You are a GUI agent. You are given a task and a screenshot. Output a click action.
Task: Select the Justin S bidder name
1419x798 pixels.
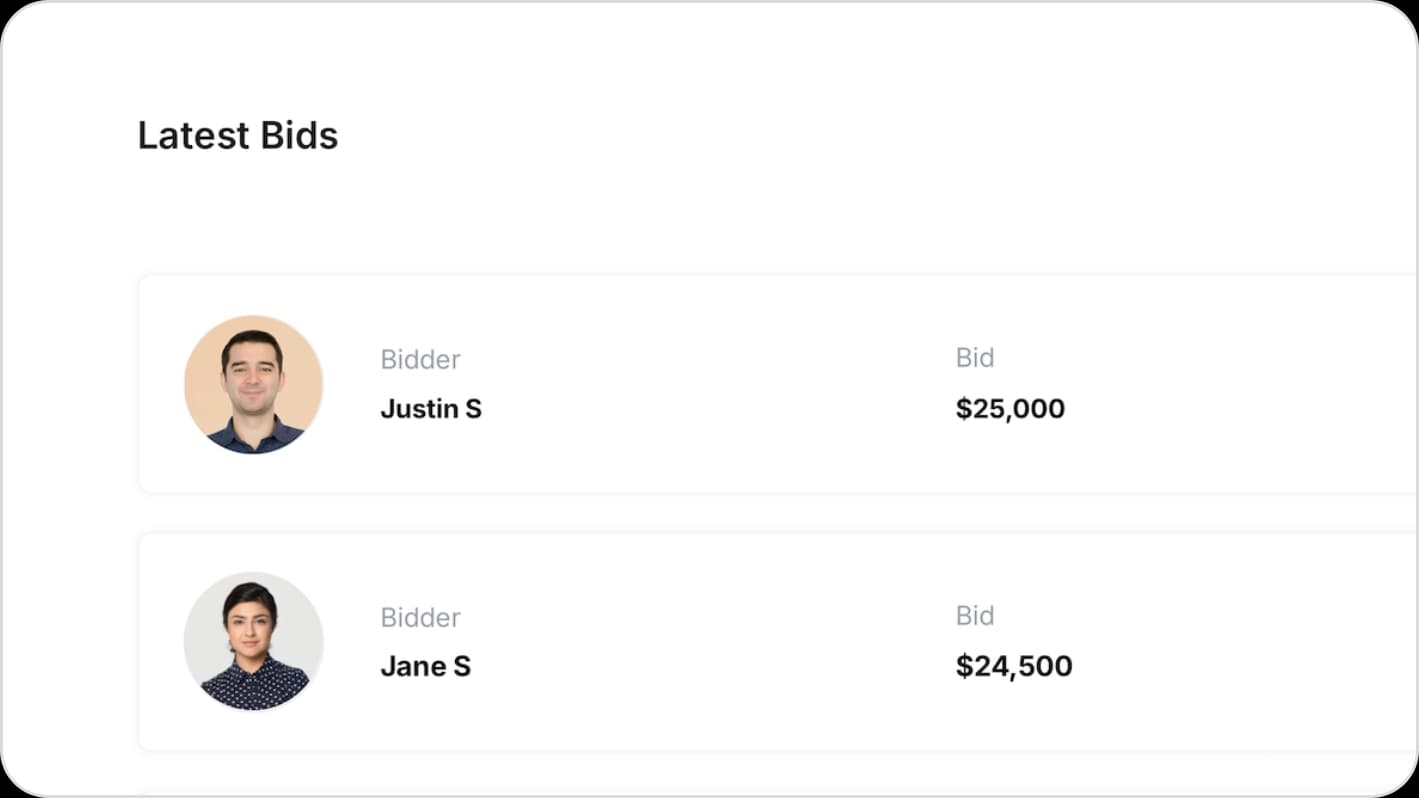pyautogui.click(x=431, y=409)
